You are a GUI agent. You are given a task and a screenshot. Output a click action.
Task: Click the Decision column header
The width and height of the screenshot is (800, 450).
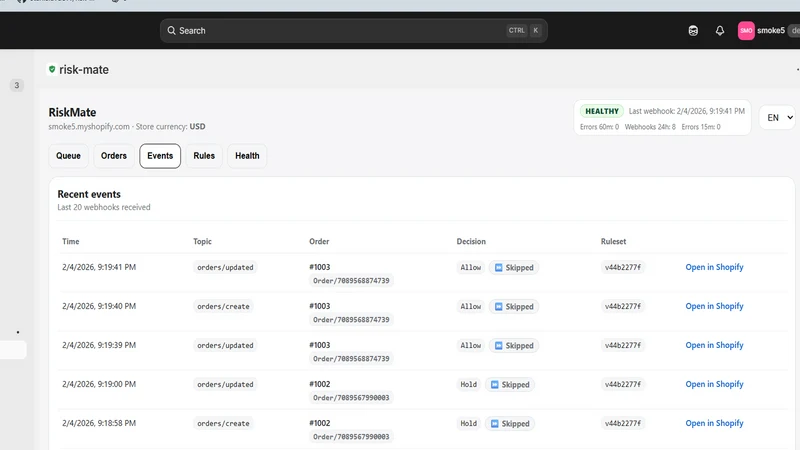pyautogui.click(x=471, y=241)
